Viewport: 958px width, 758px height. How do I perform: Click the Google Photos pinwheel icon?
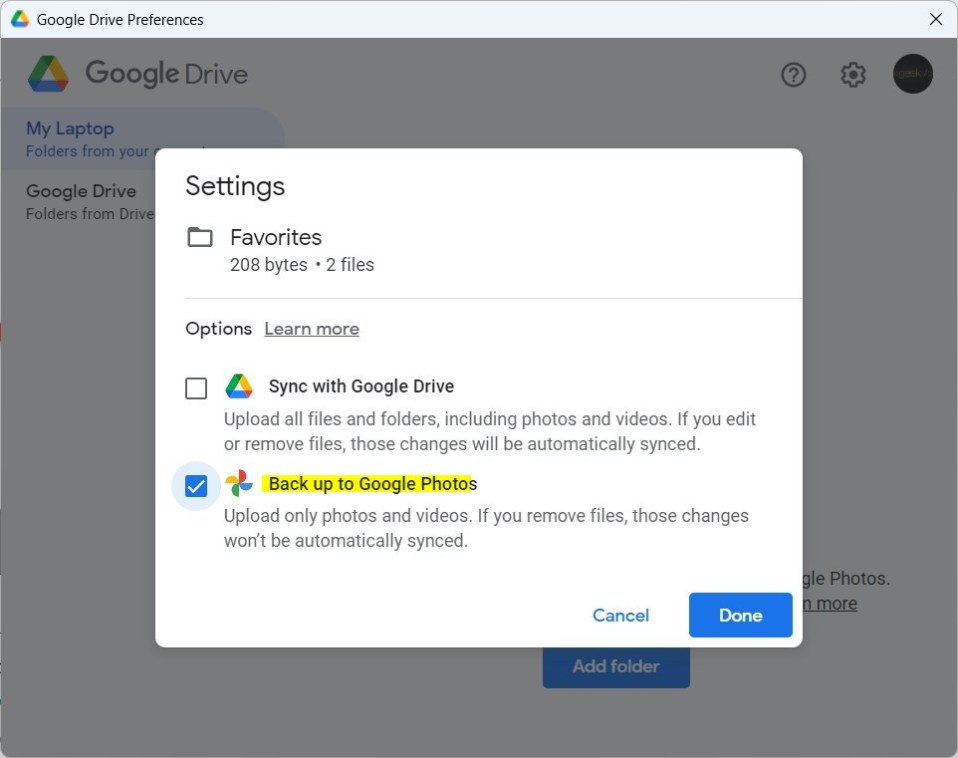tap(239, 484)
